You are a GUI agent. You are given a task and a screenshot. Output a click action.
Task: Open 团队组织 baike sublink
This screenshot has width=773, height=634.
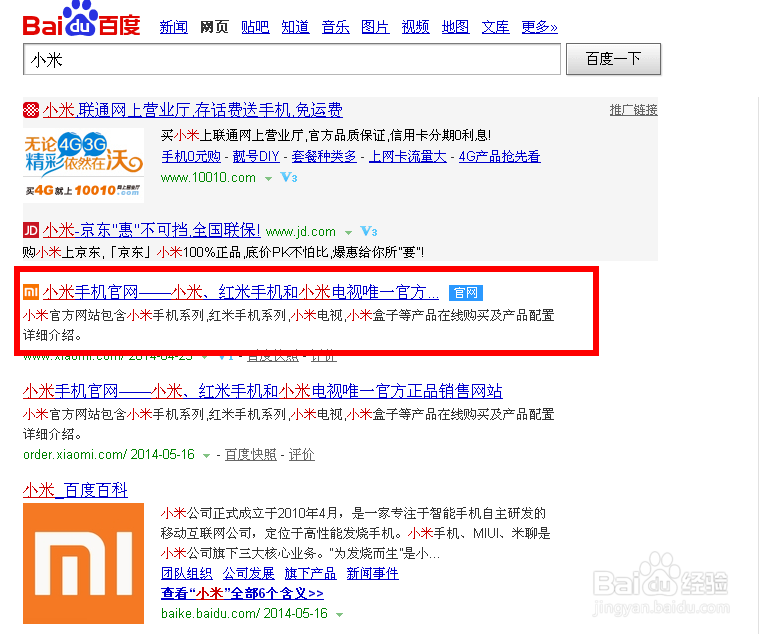(x=186, y=573)
